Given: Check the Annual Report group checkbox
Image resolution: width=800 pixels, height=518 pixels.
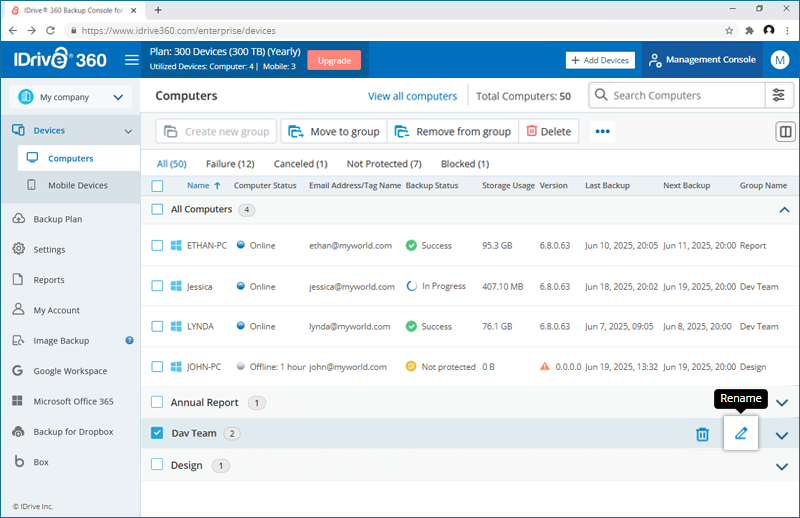Looking at the screenshot, I should click(157, 402).
